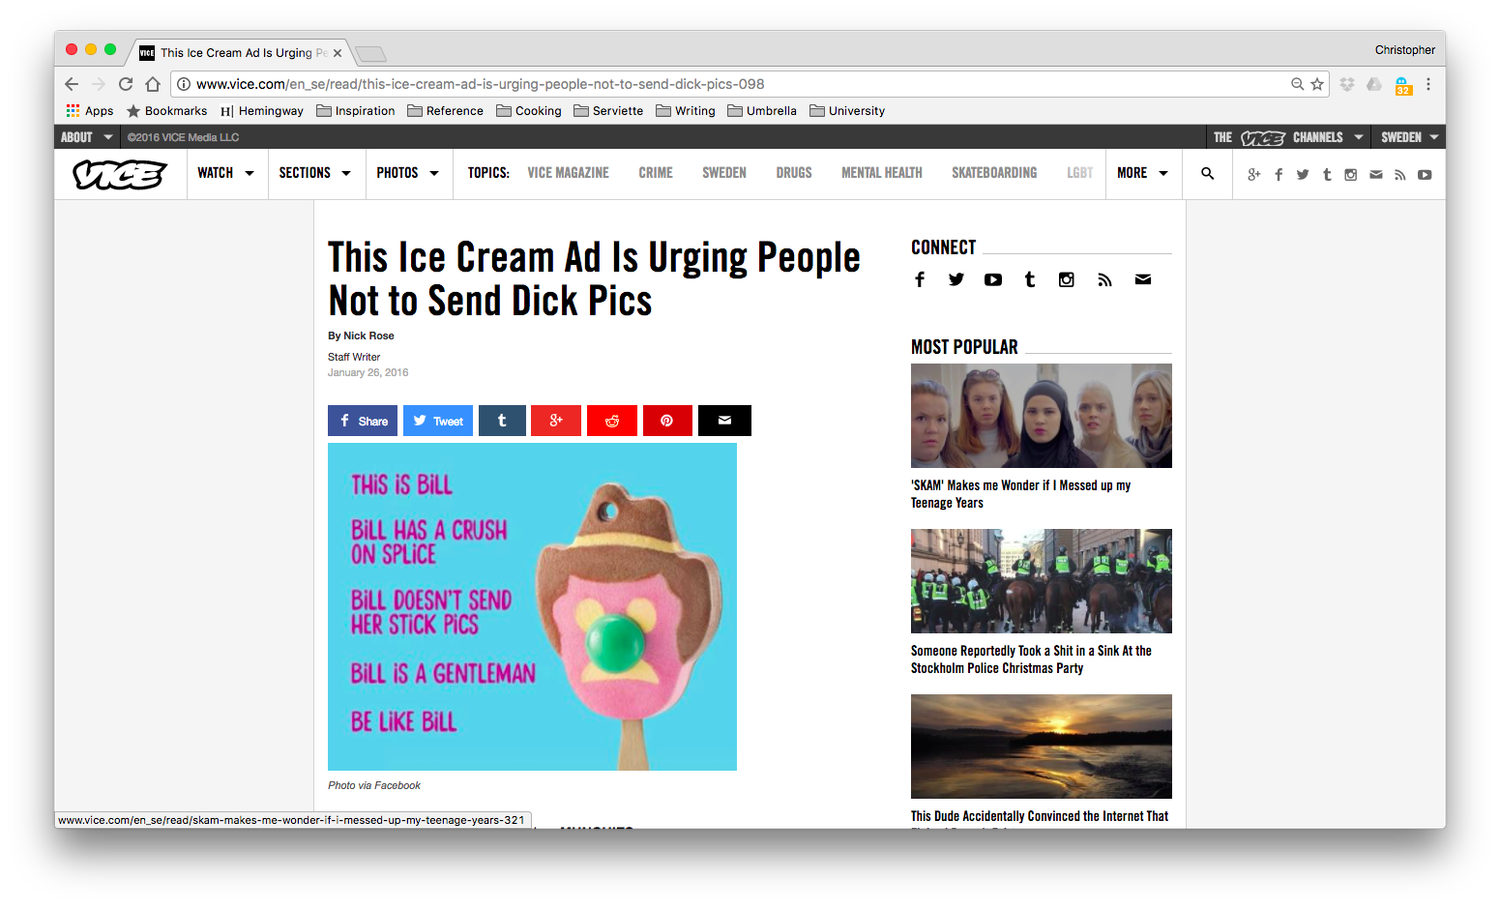1500x906 pixels.
Task: Select the LGBT topic
Action: [1080, 173]
